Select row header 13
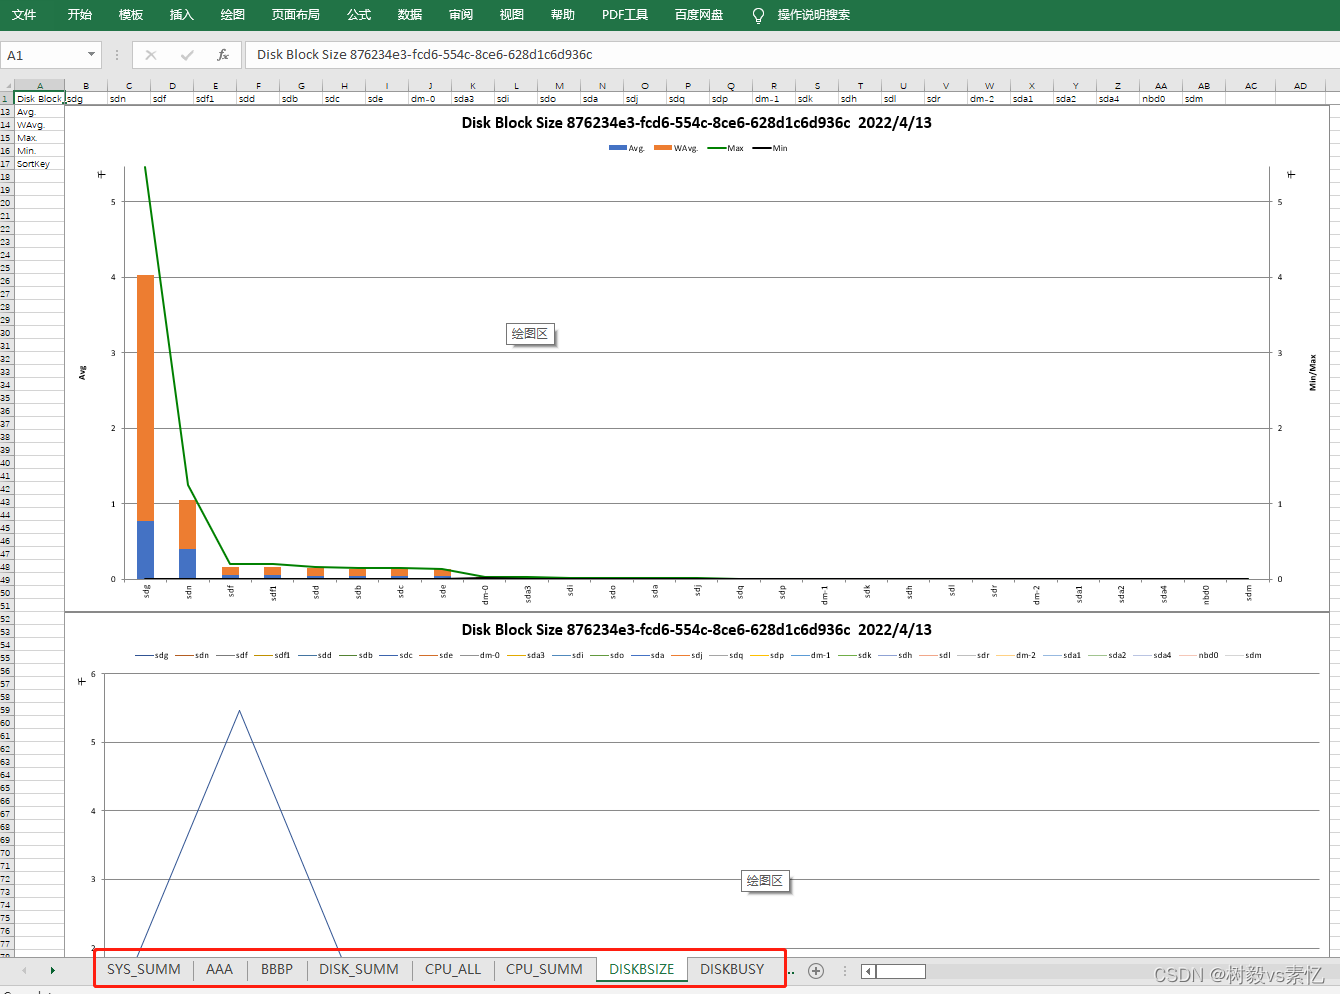The height and width of the screenshot is (994, 1340). click(6, 112)
